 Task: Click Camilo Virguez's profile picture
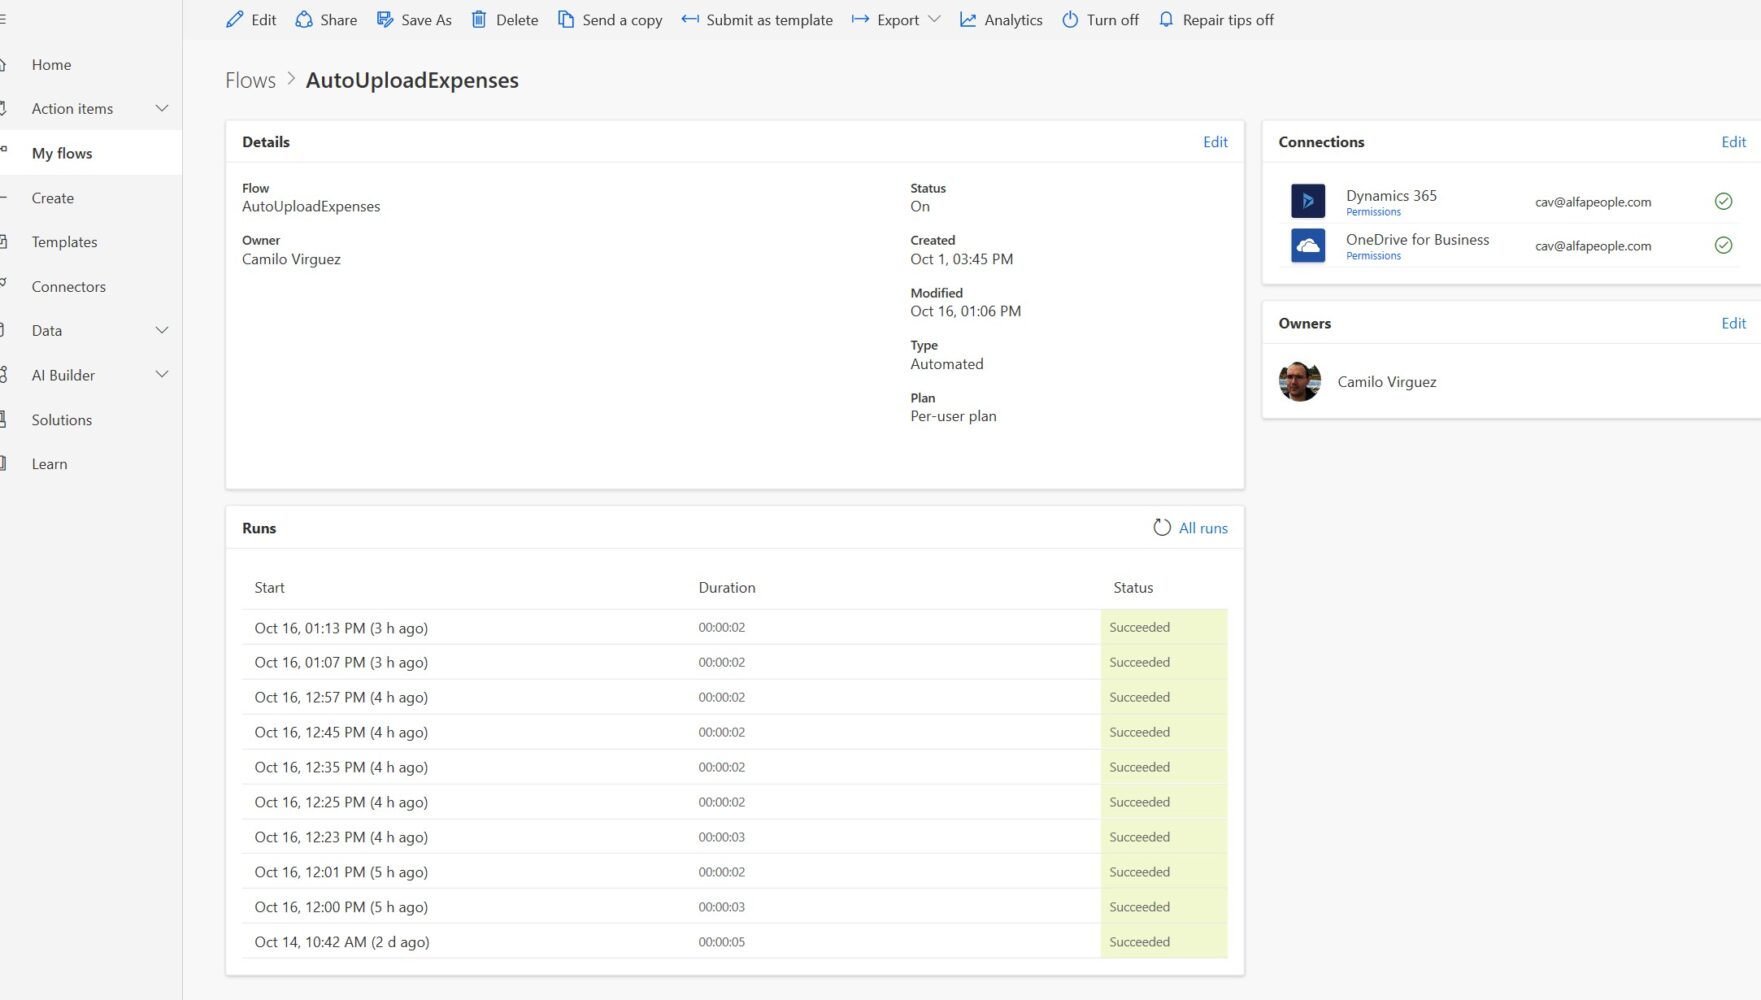pyautogui.click(x=1299, y=381)
